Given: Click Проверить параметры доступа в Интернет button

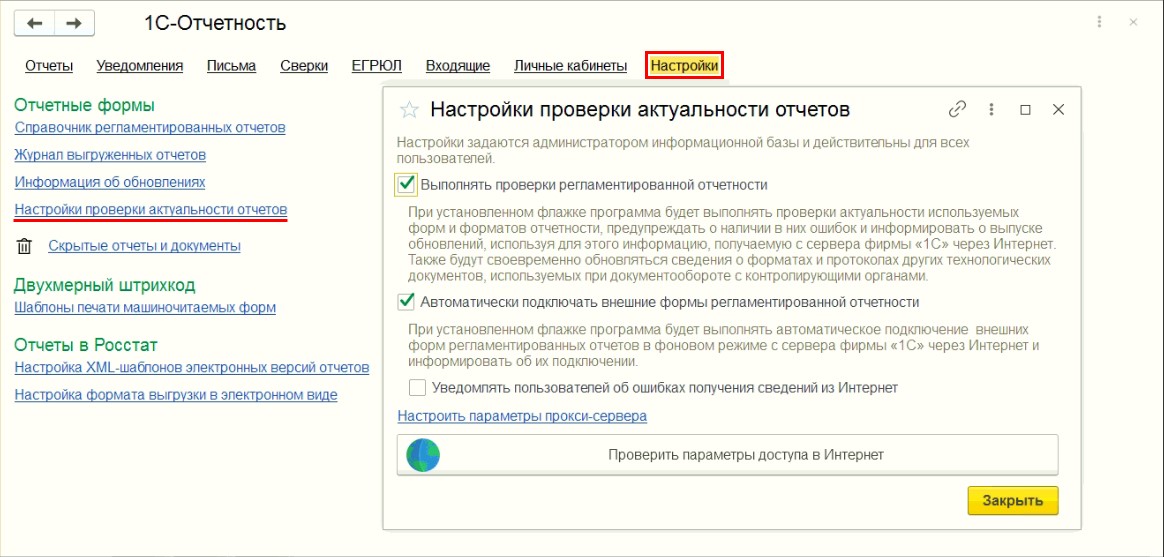Looking at the screenshot, I should pyautogui.click(x=728, y=455).
